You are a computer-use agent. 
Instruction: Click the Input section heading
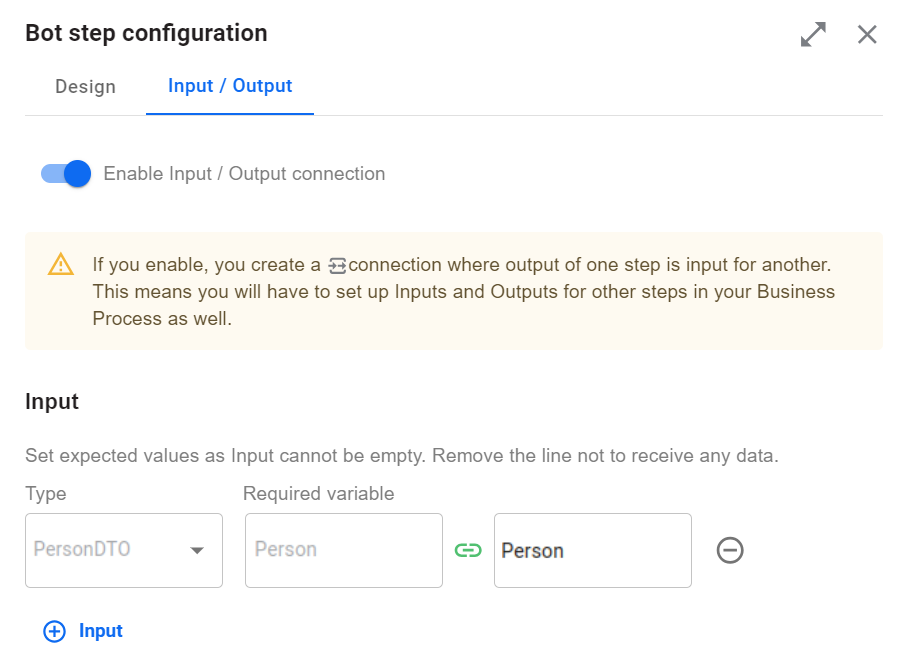52,402
